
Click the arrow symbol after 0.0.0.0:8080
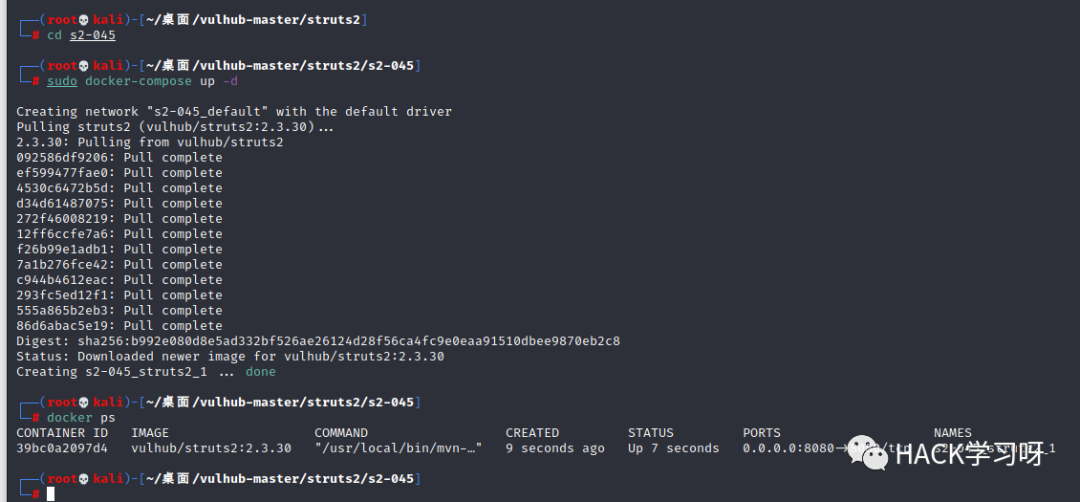click(x=842, y=448)
